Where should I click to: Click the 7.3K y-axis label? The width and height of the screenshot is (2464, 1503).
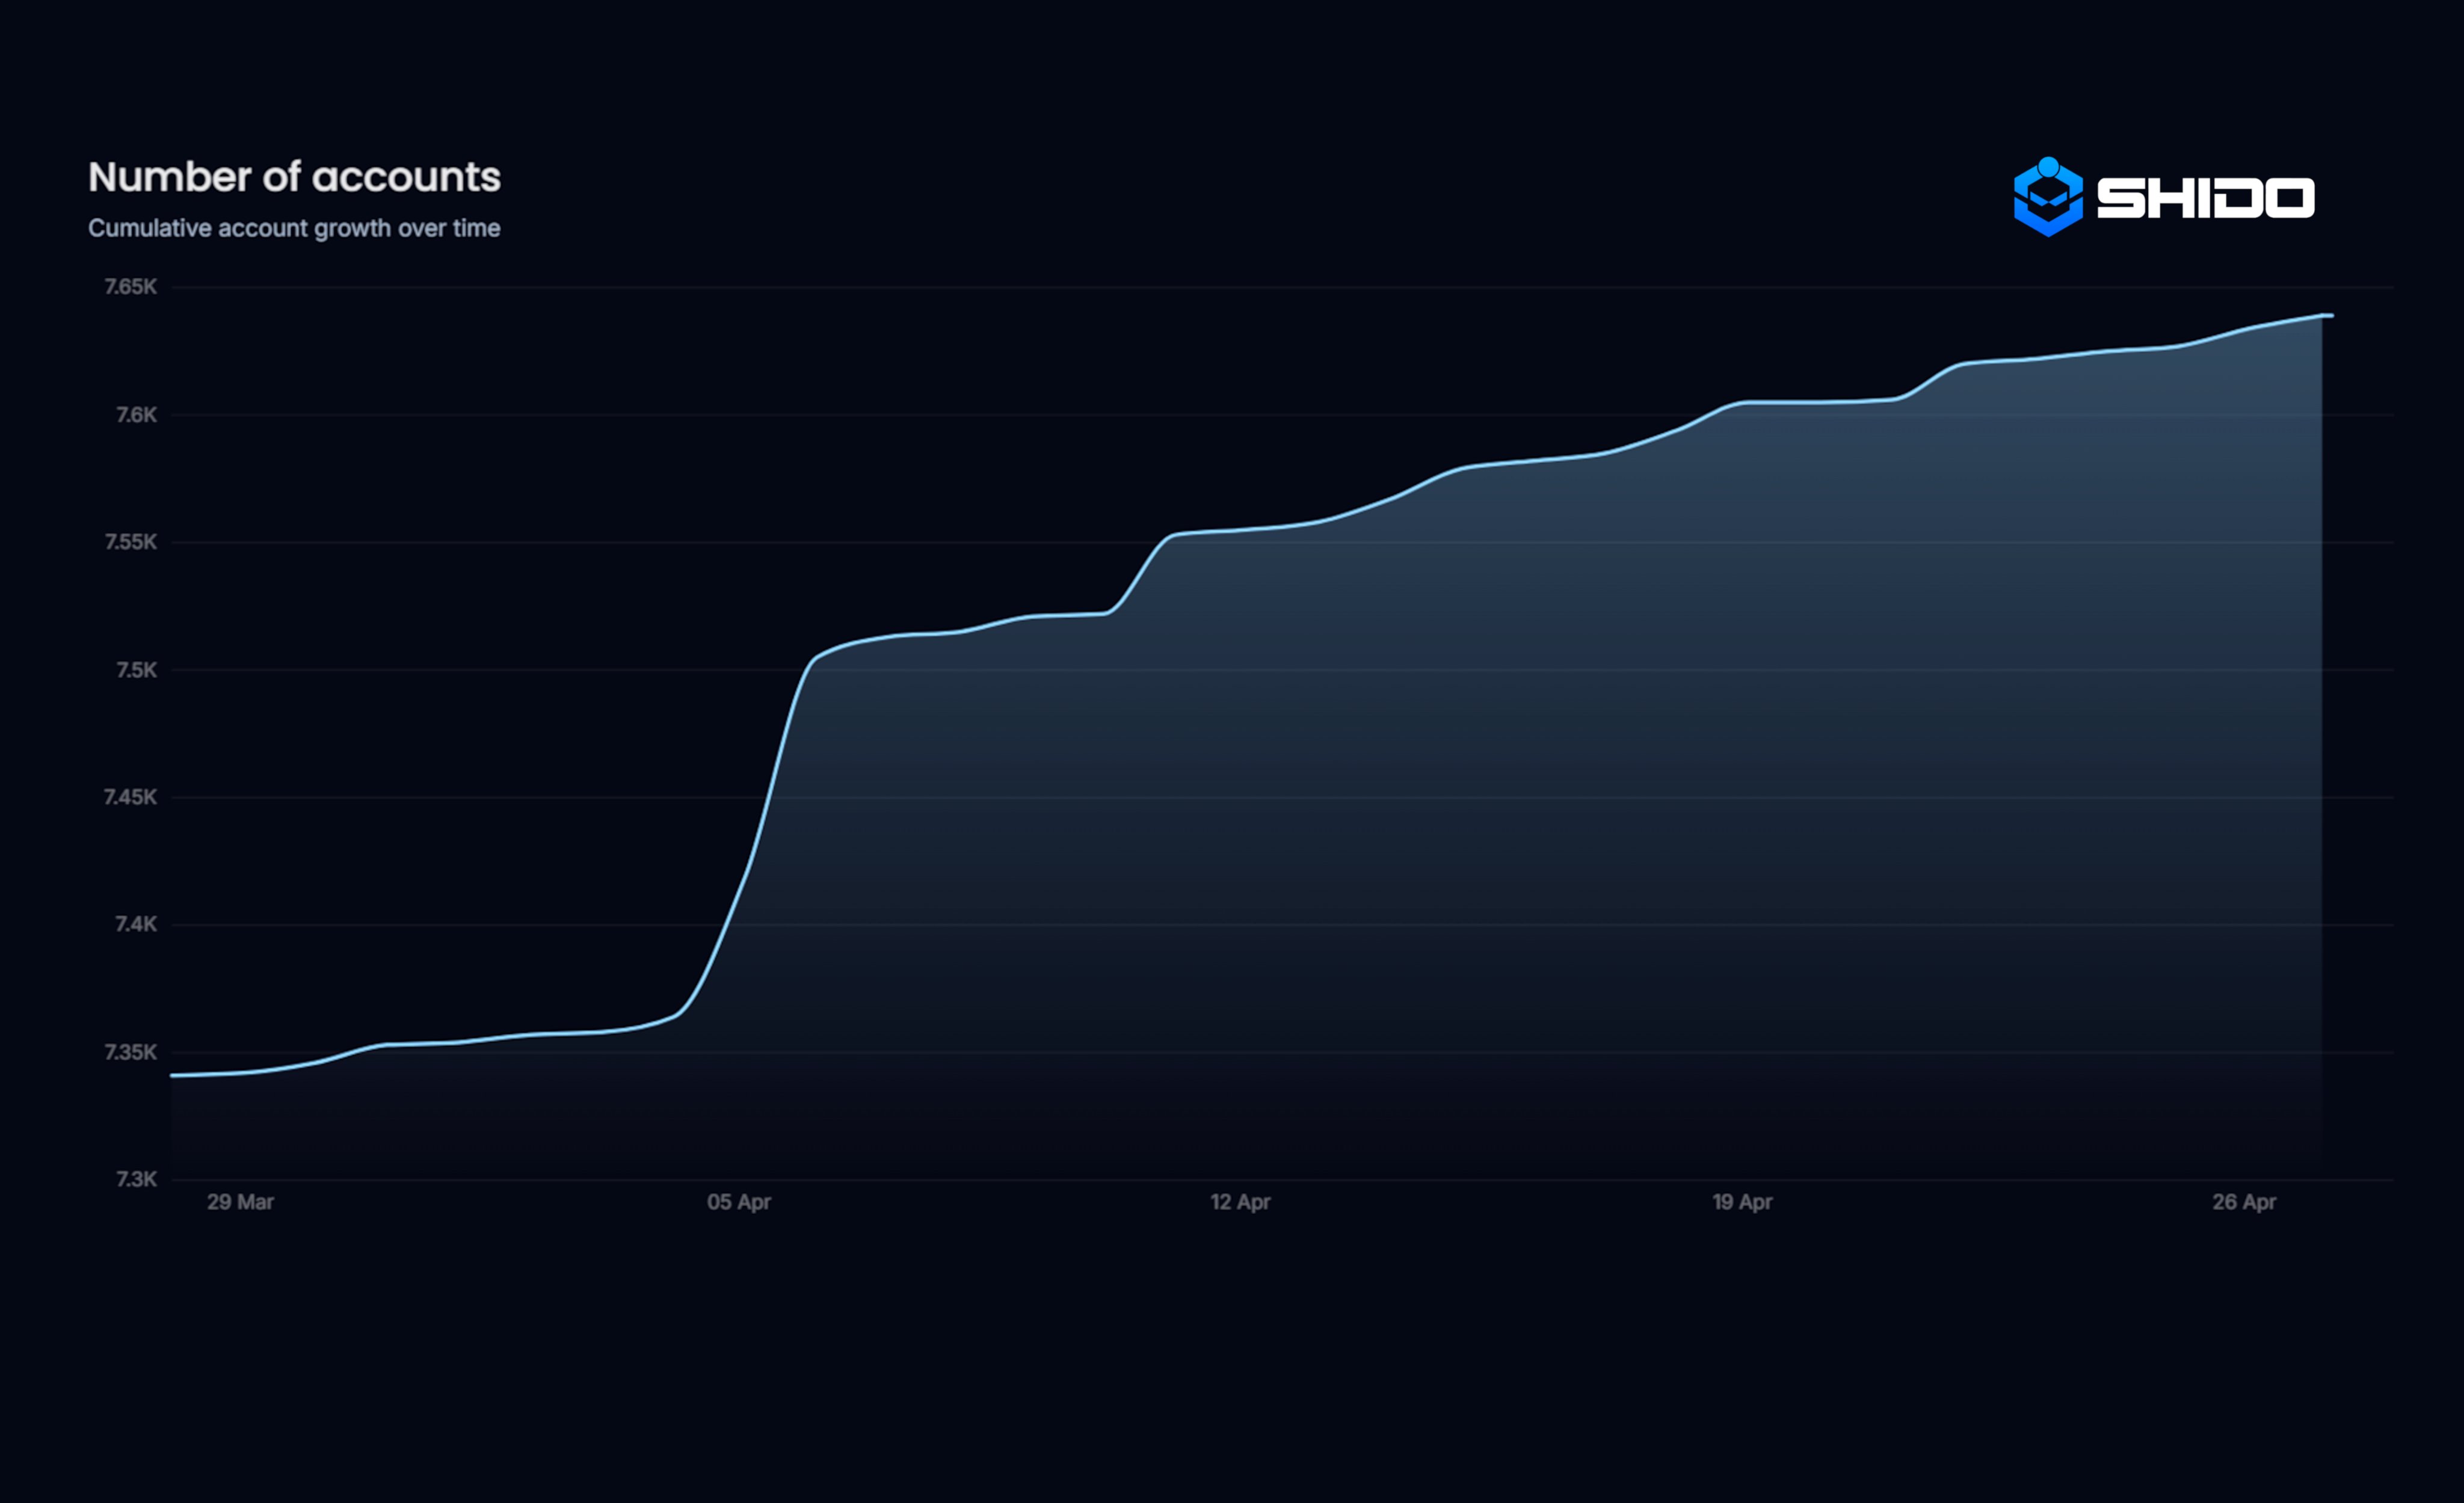click(136, 1179)
